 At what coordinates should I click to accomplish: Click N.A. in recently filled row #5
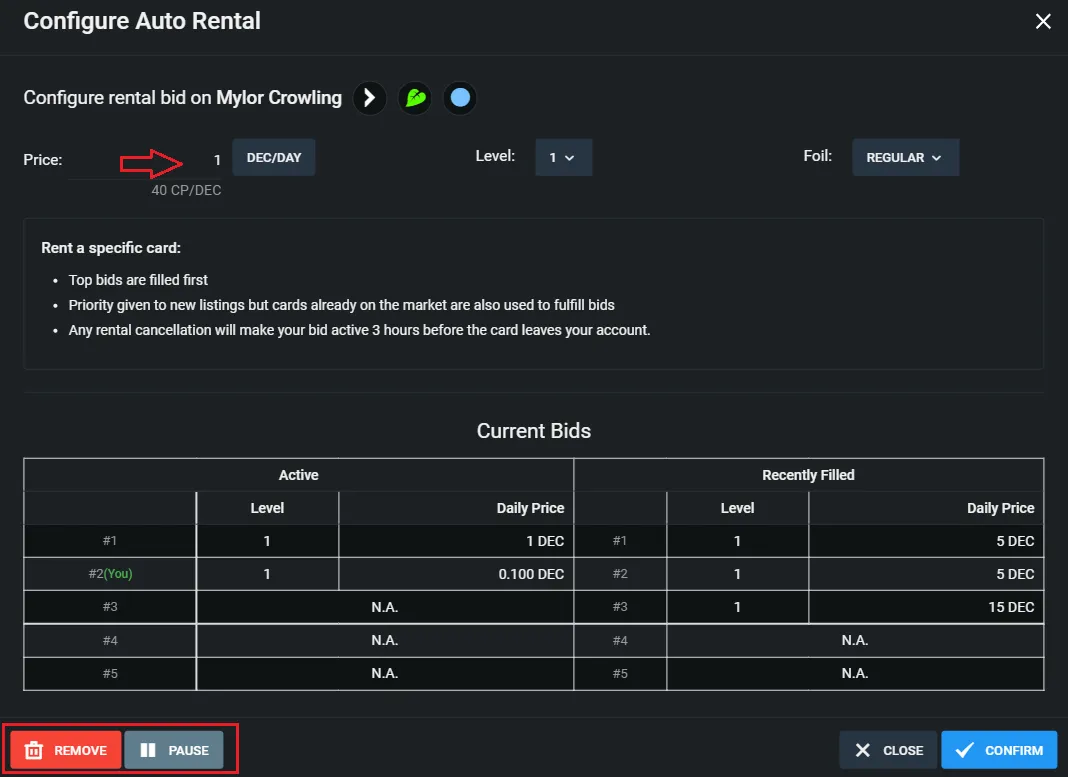tap(855, 673)
